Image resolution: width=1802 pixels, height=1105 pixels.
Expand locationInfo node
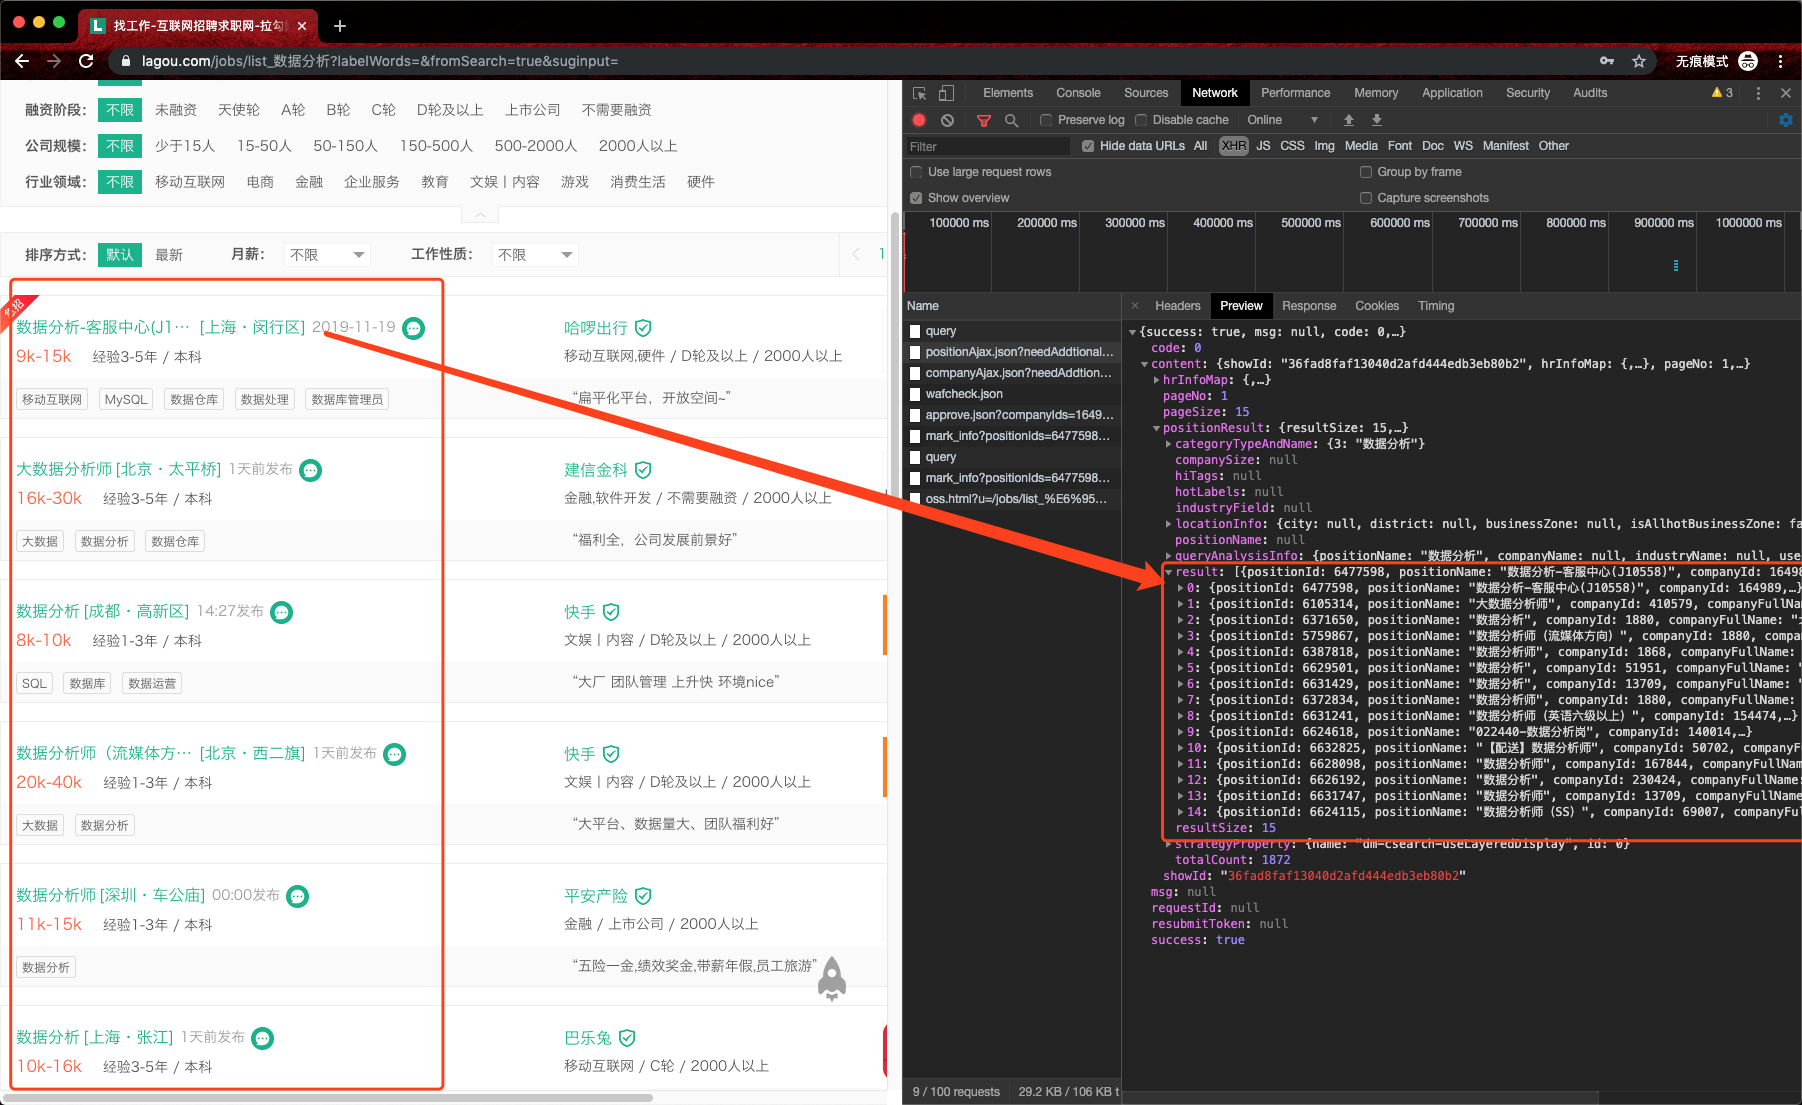[1169, 524]
